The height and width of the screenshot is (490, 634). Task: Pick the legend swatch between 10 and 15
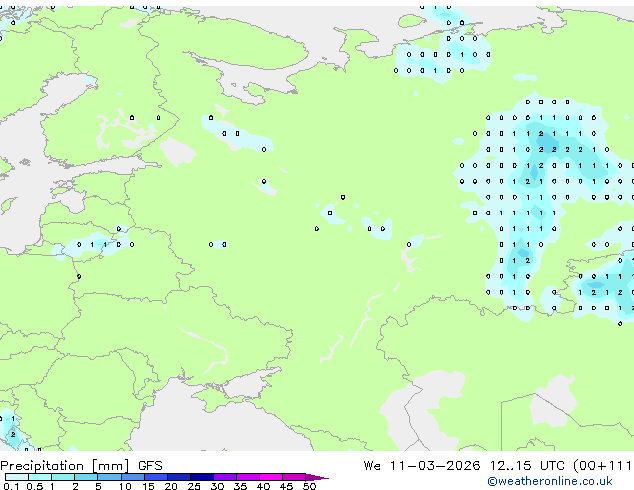133,477
